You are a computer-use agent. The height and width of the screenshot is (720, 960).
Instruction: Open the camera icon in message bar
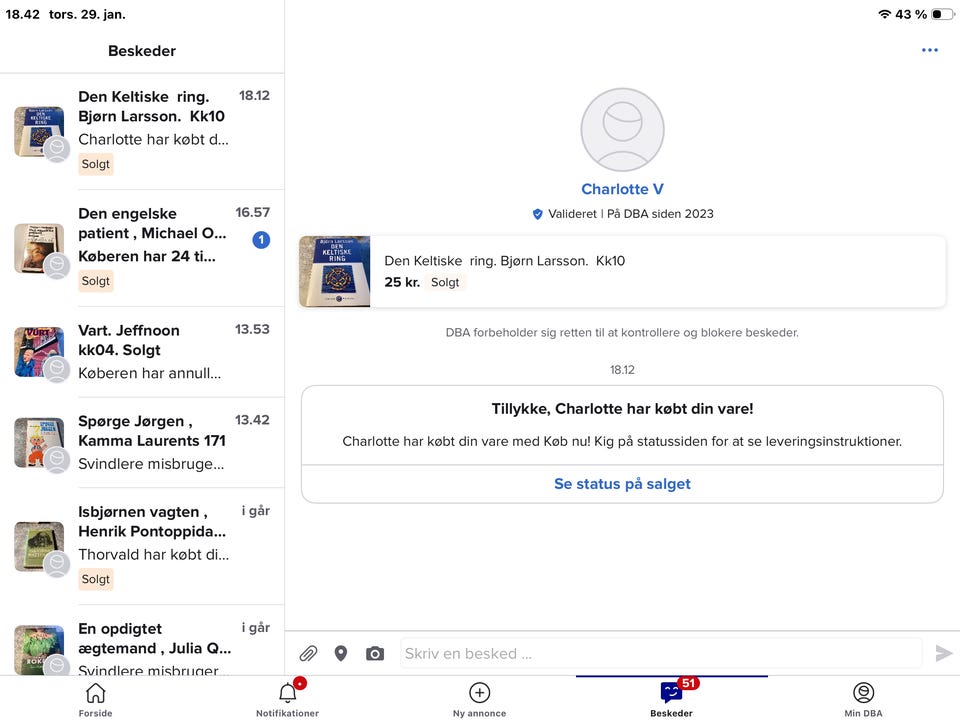pyautogui.click(x=375, y=653)
